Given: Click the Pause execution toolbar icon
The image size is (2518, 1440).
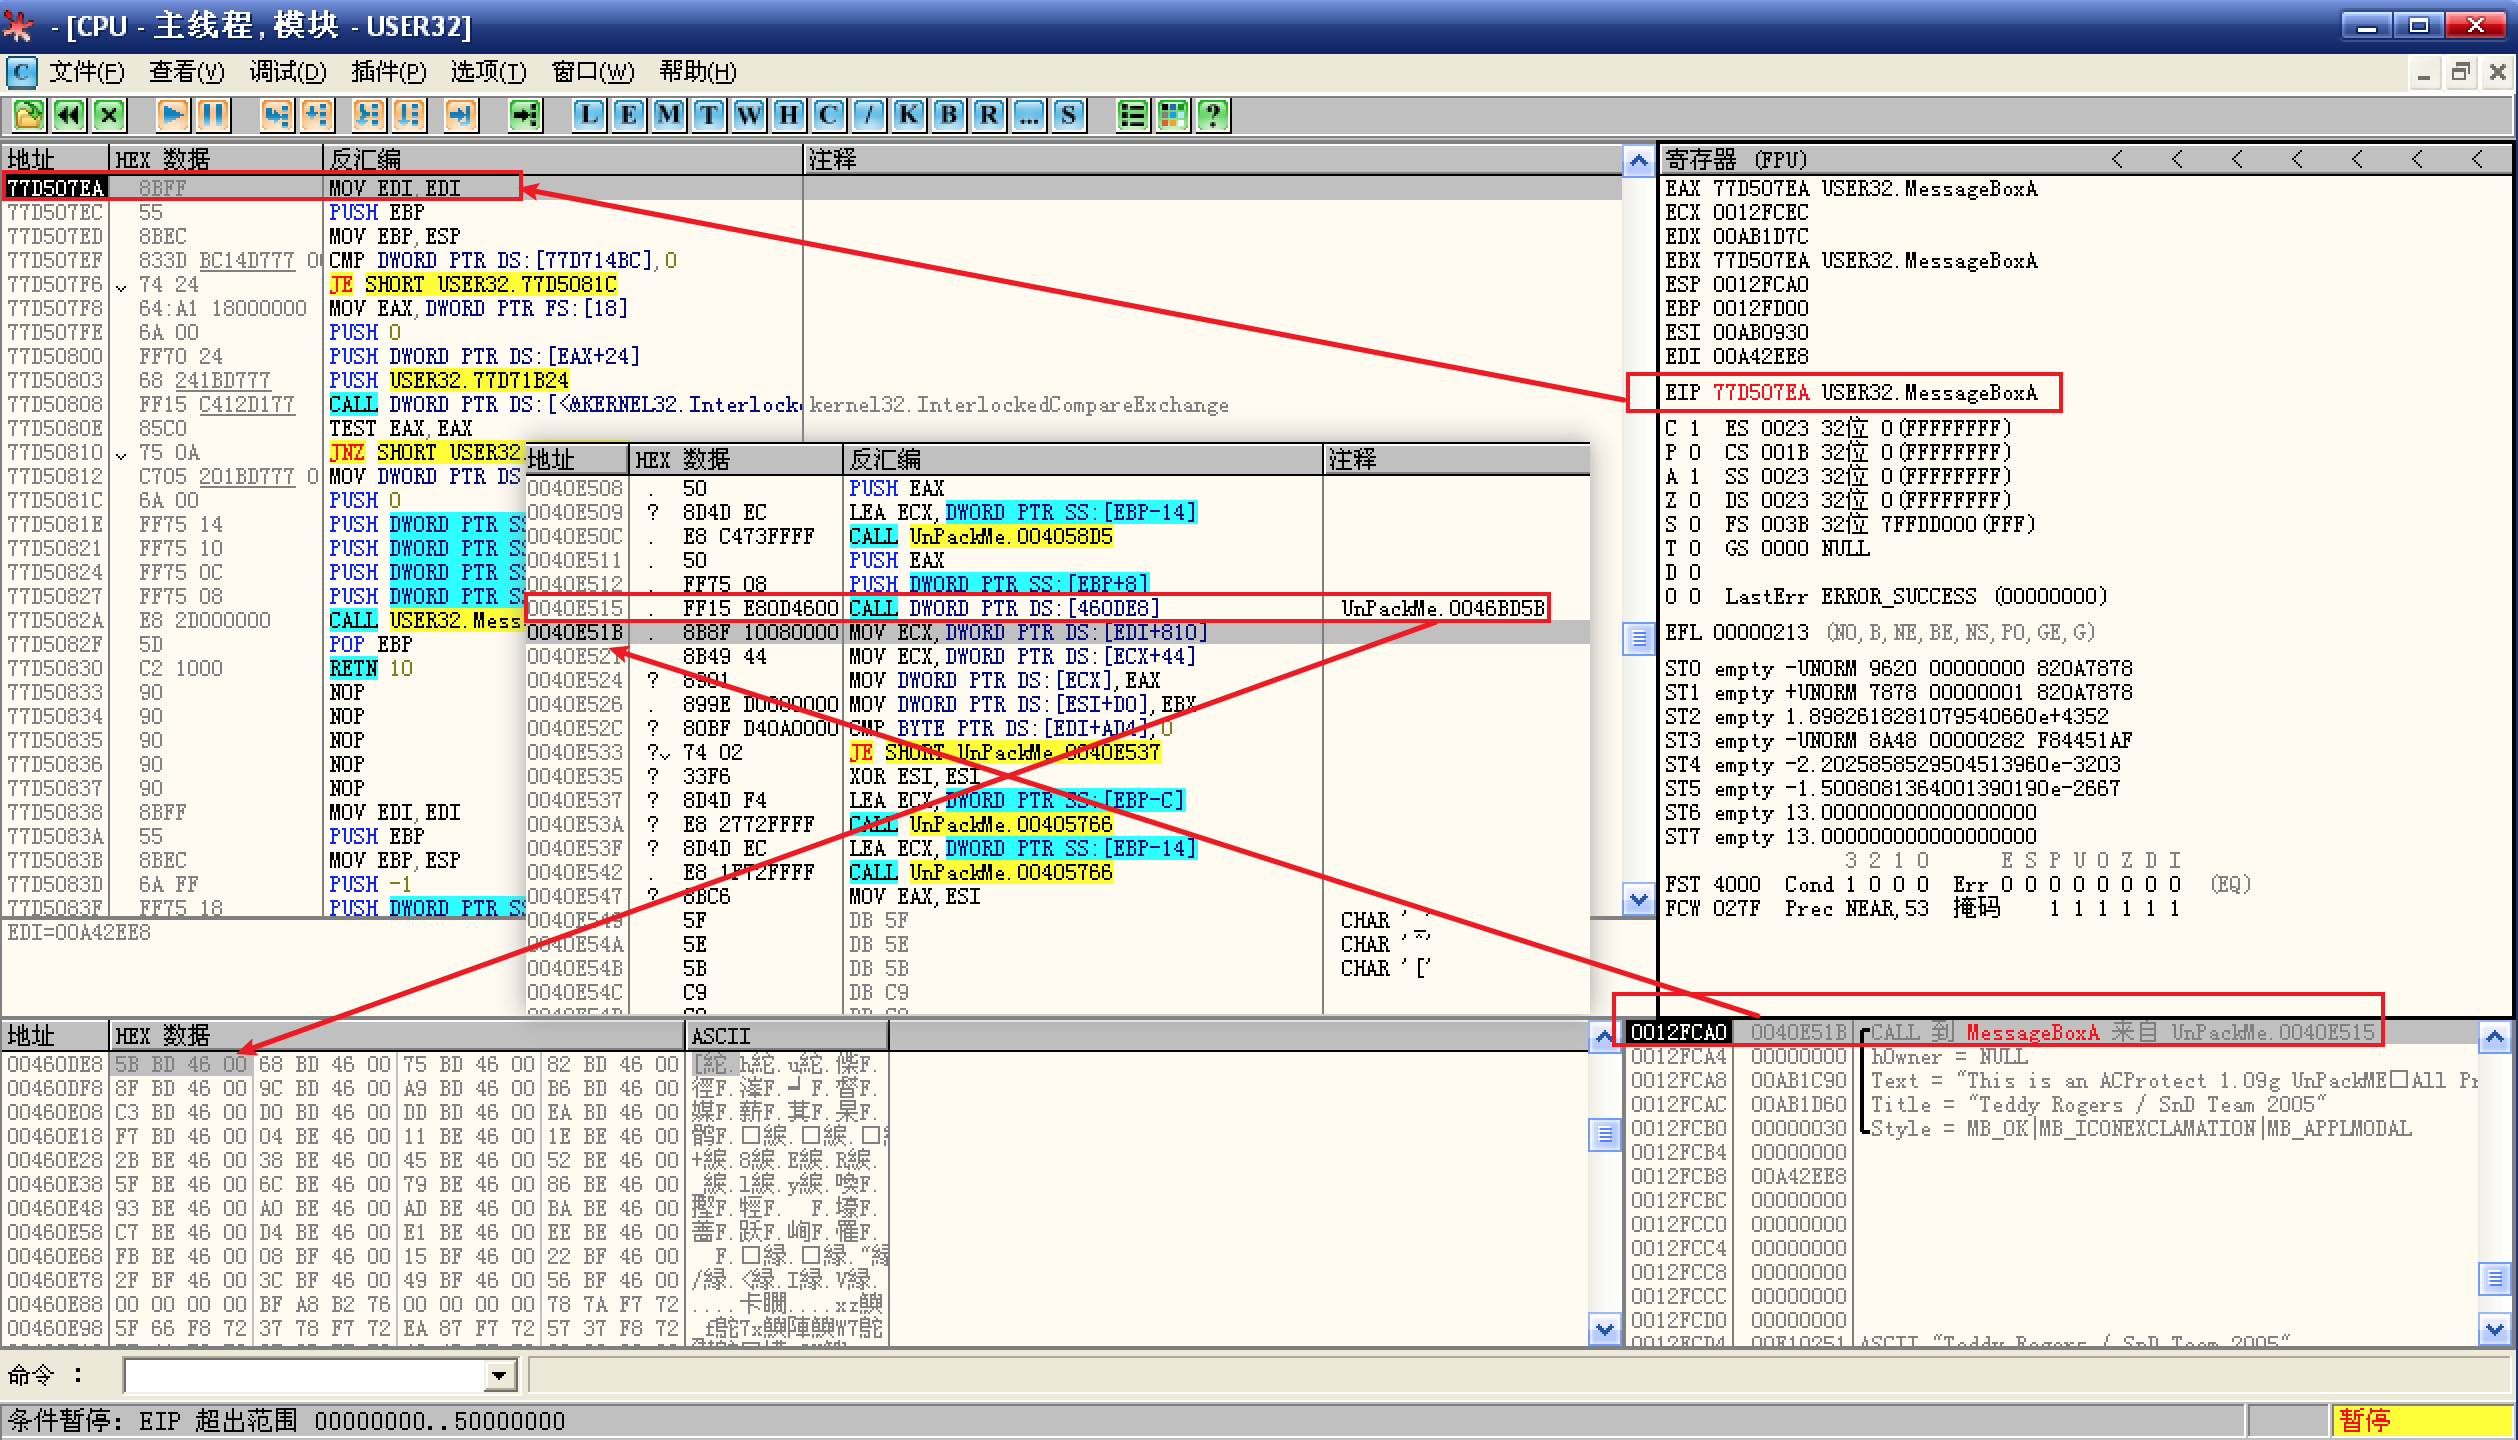Looking at the screenshot, I should tap(213, 115).
